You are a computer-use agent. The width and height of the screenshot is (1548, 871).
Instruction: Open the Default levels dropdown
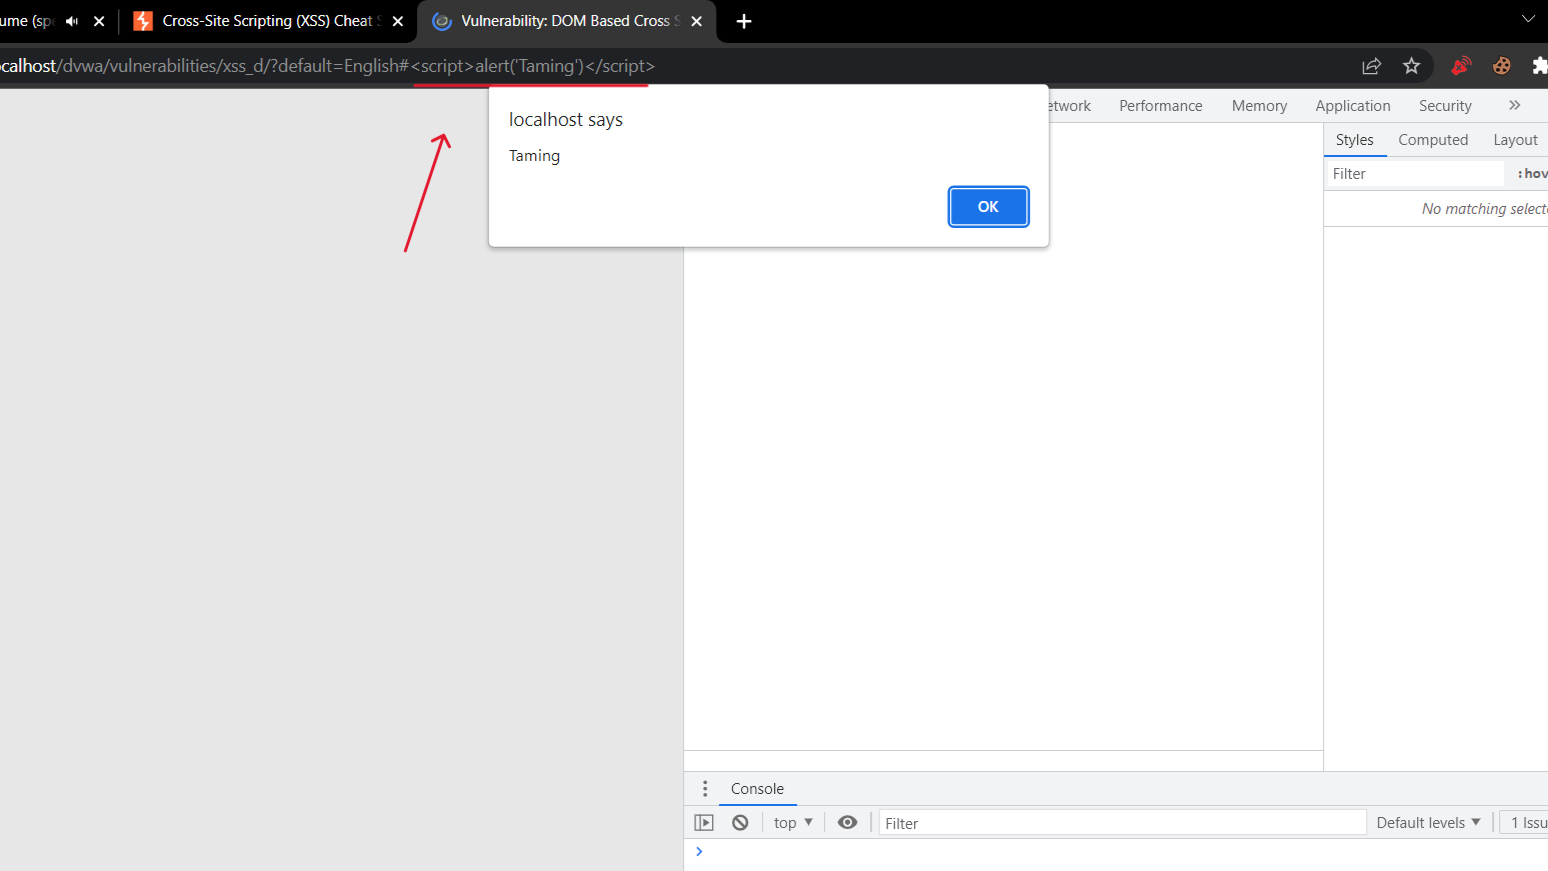(x=1427, y=821)
